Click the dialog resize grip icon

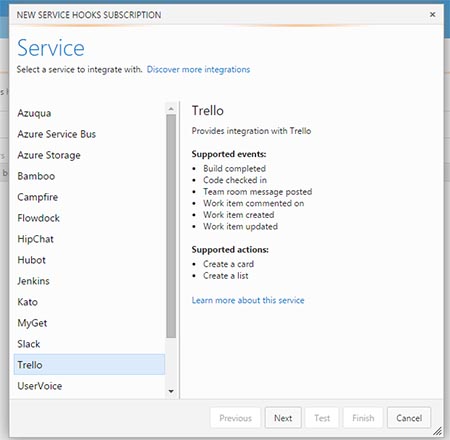437,431
